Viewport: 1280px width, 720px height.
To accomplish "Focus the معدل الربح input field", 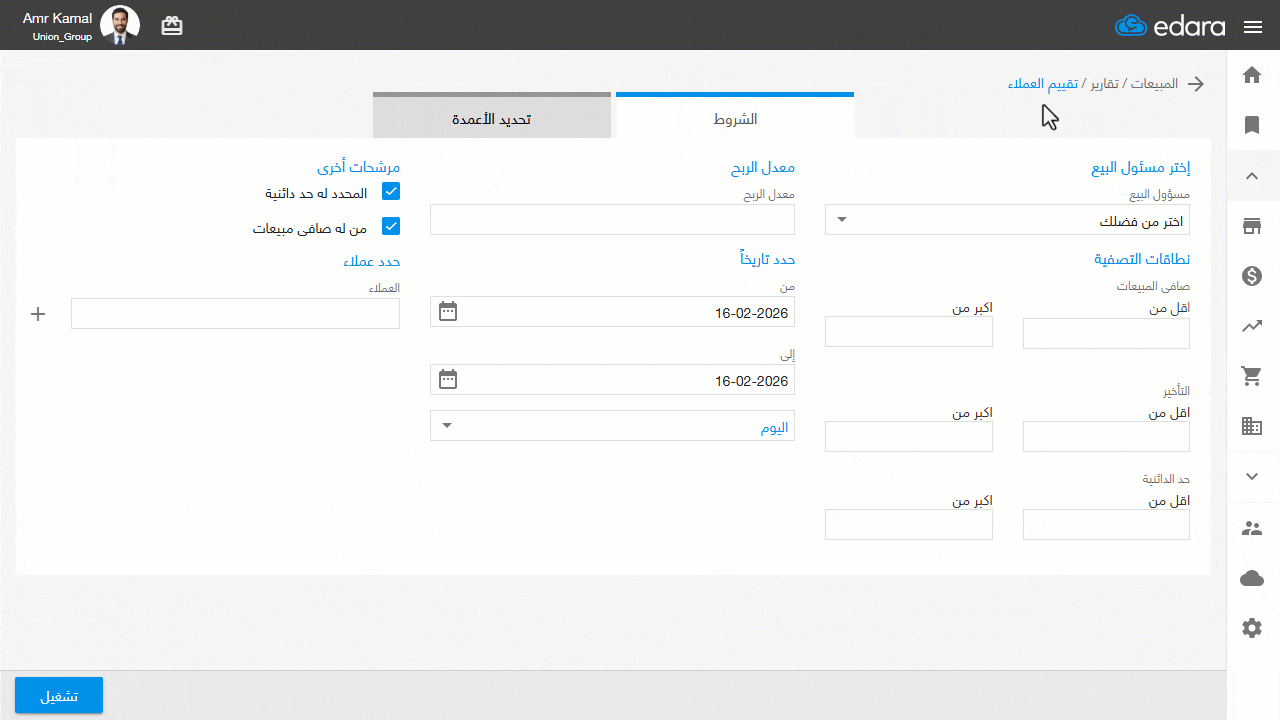I will [x=612, y=220].
